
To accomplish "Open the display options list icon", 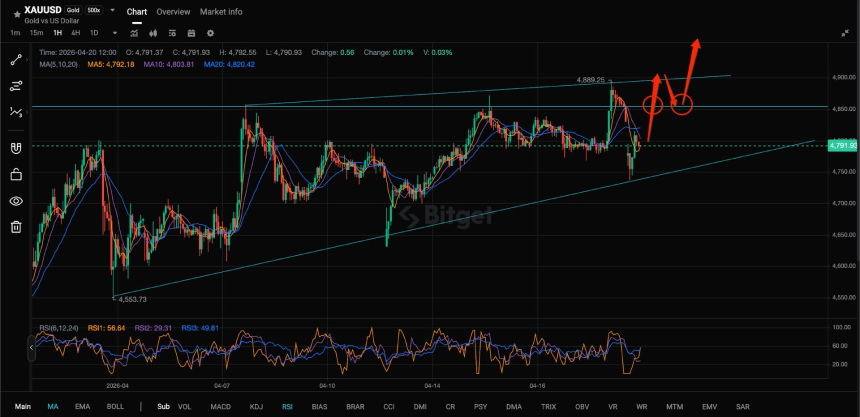I will (x=172, y=33).
